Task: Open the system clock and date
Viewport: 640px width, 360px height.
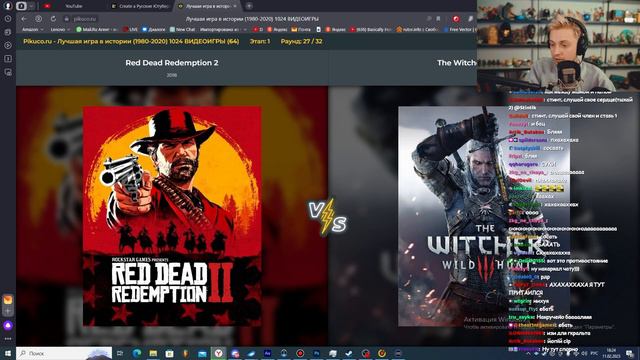Action: point(611,353)
